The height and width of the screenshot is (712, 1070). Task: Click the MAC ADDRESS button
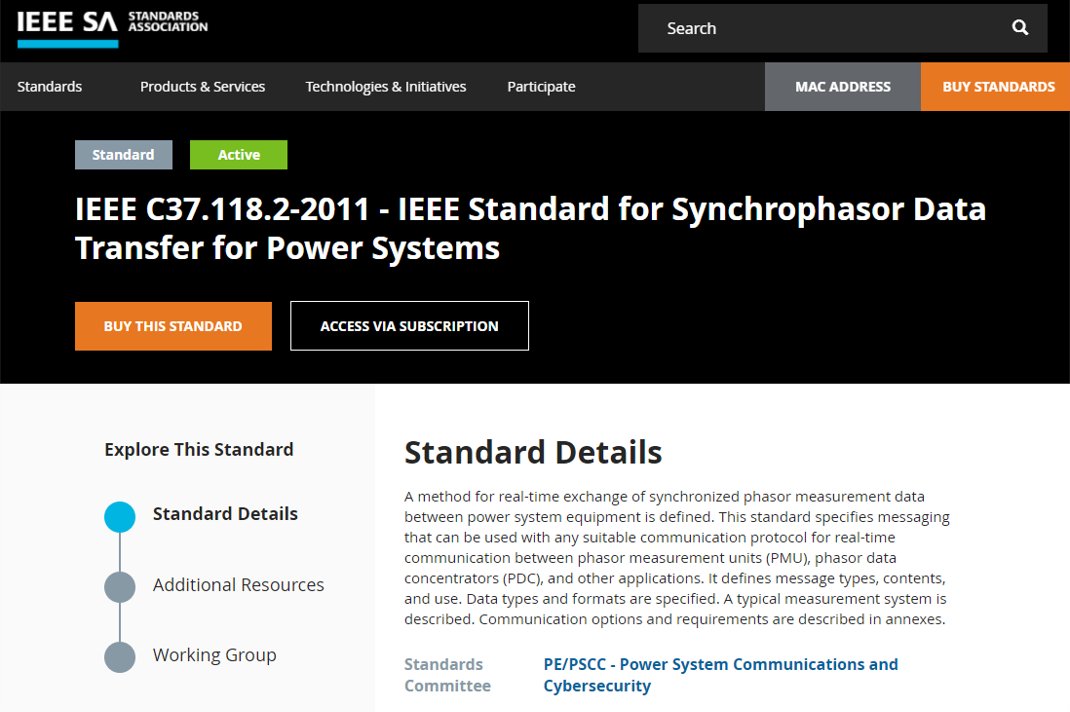(x=843, y=87)
